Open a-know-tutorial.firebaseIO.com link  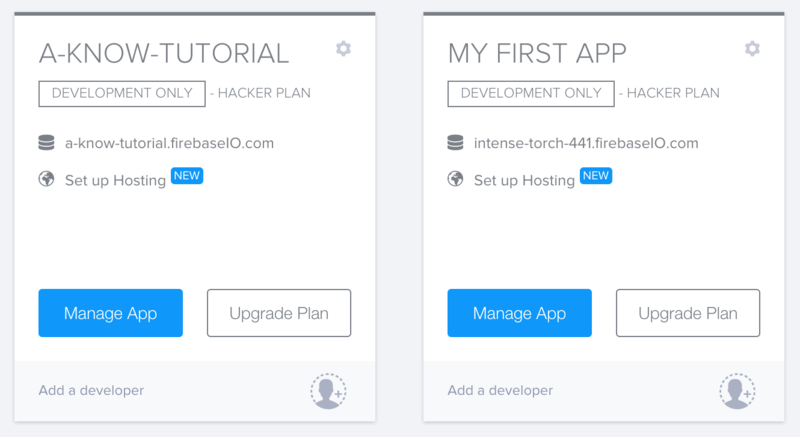(x=169, y=143)
